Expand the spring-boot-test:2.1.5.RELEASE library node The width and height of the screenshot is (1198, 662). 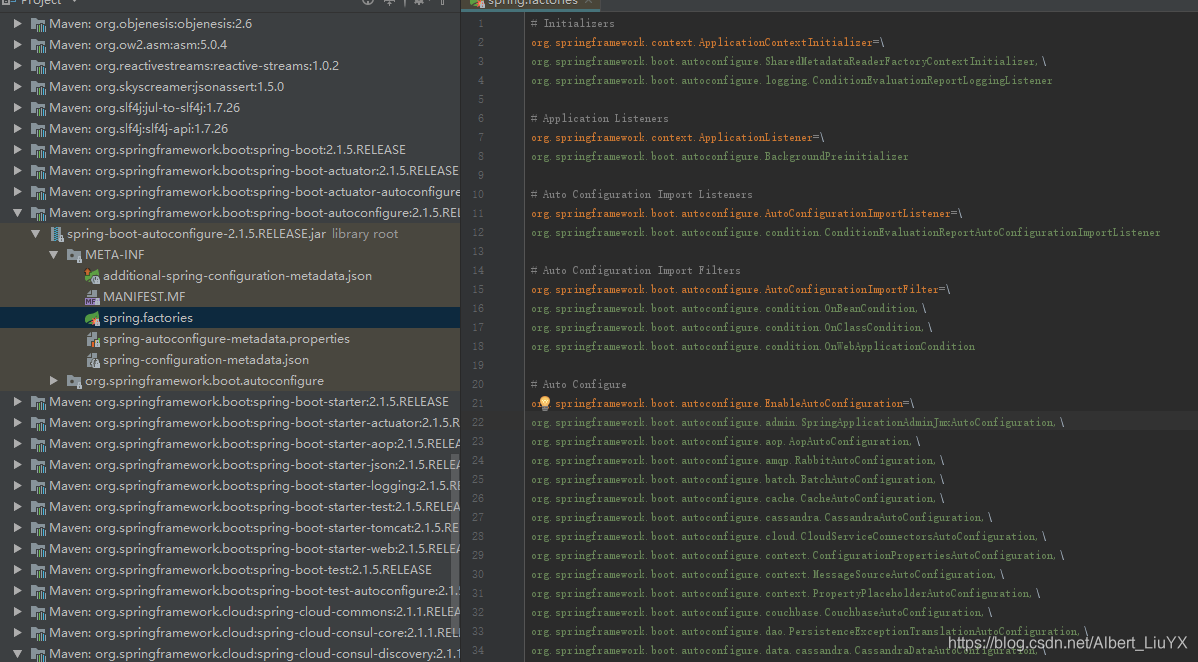tap(18, 570)
